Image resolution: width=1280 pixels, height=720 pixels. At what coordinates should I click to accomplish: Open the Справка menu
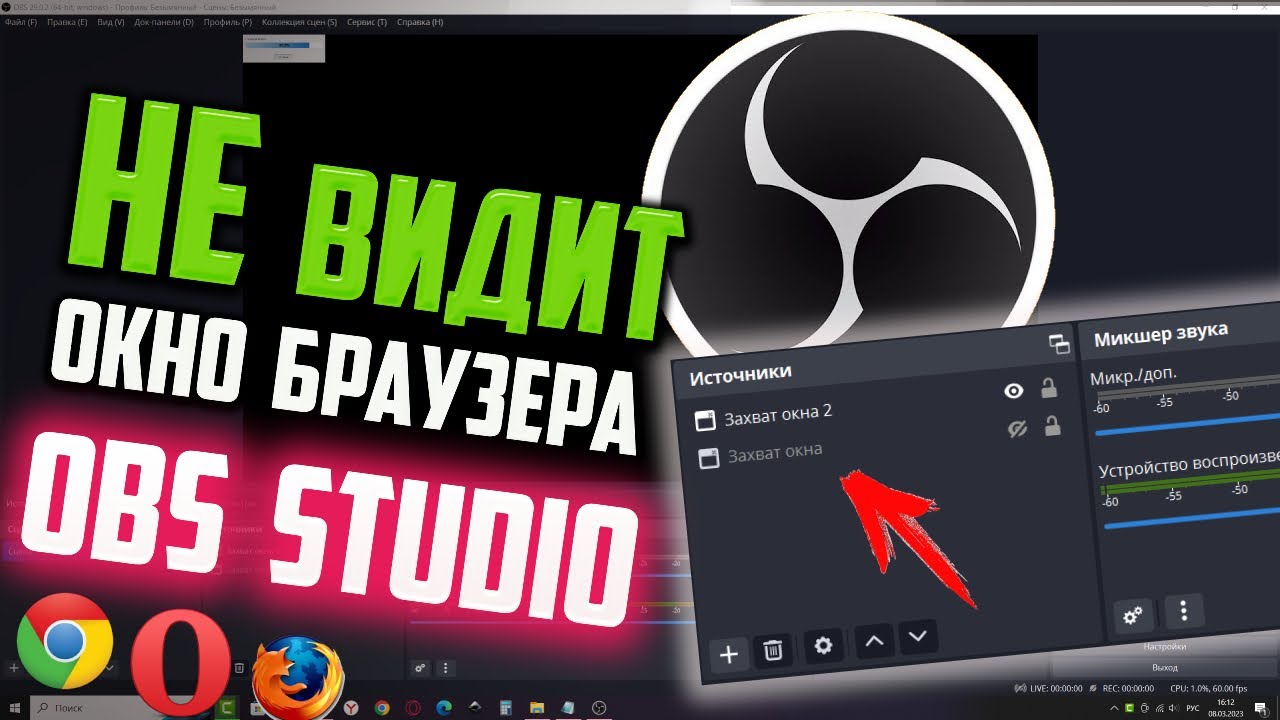(x=420, y=22)
